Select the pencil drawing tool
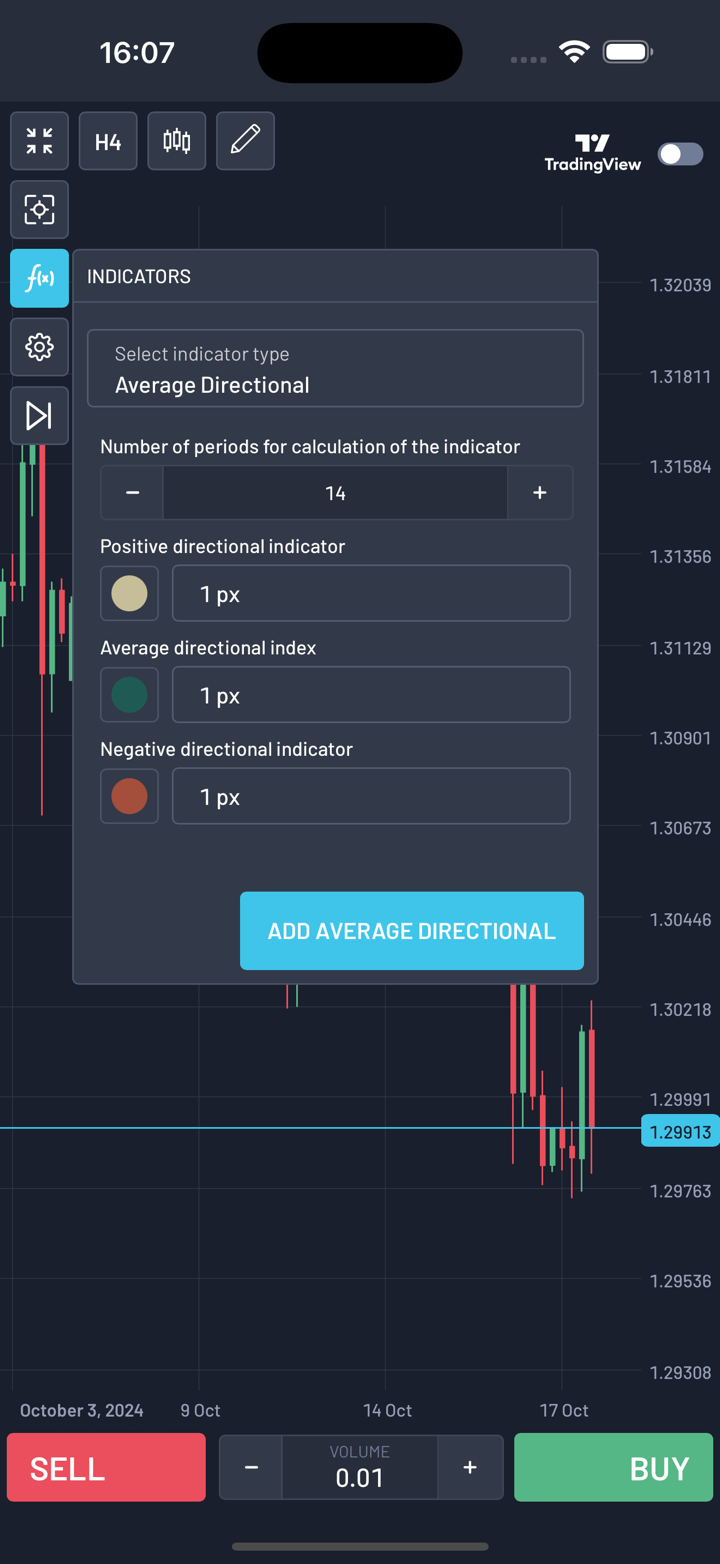 (x=245, y=141)
